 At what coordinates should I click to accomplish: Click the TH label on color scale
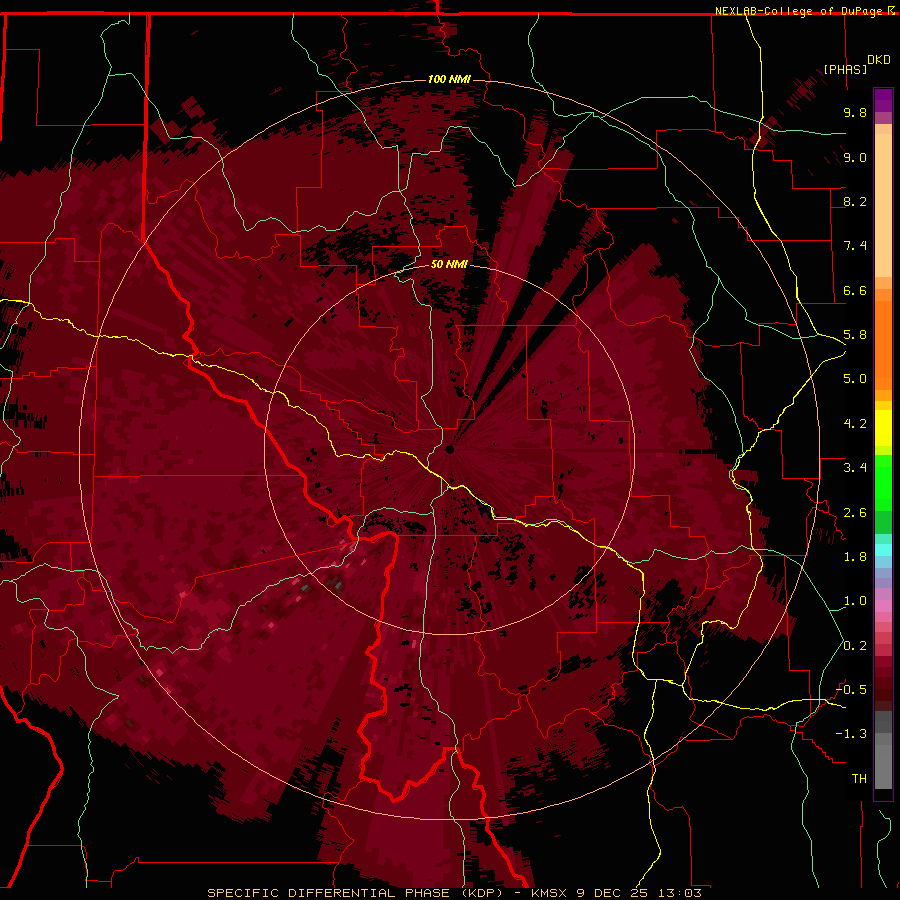[859, 779]
